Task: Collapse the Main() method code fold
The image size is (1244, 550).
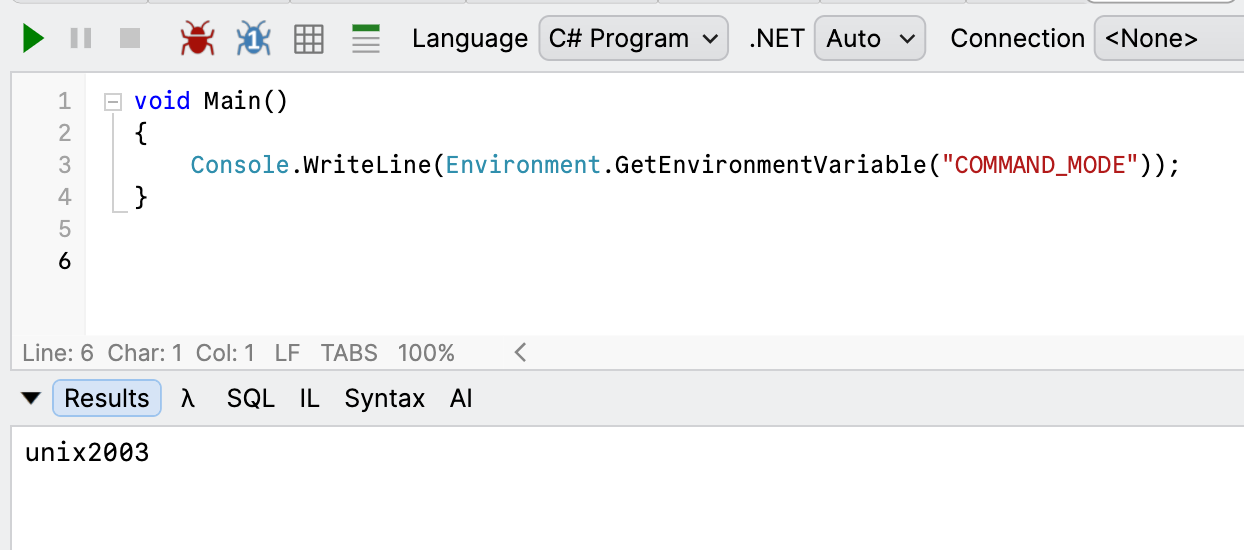Action: [x=112, y=101]
